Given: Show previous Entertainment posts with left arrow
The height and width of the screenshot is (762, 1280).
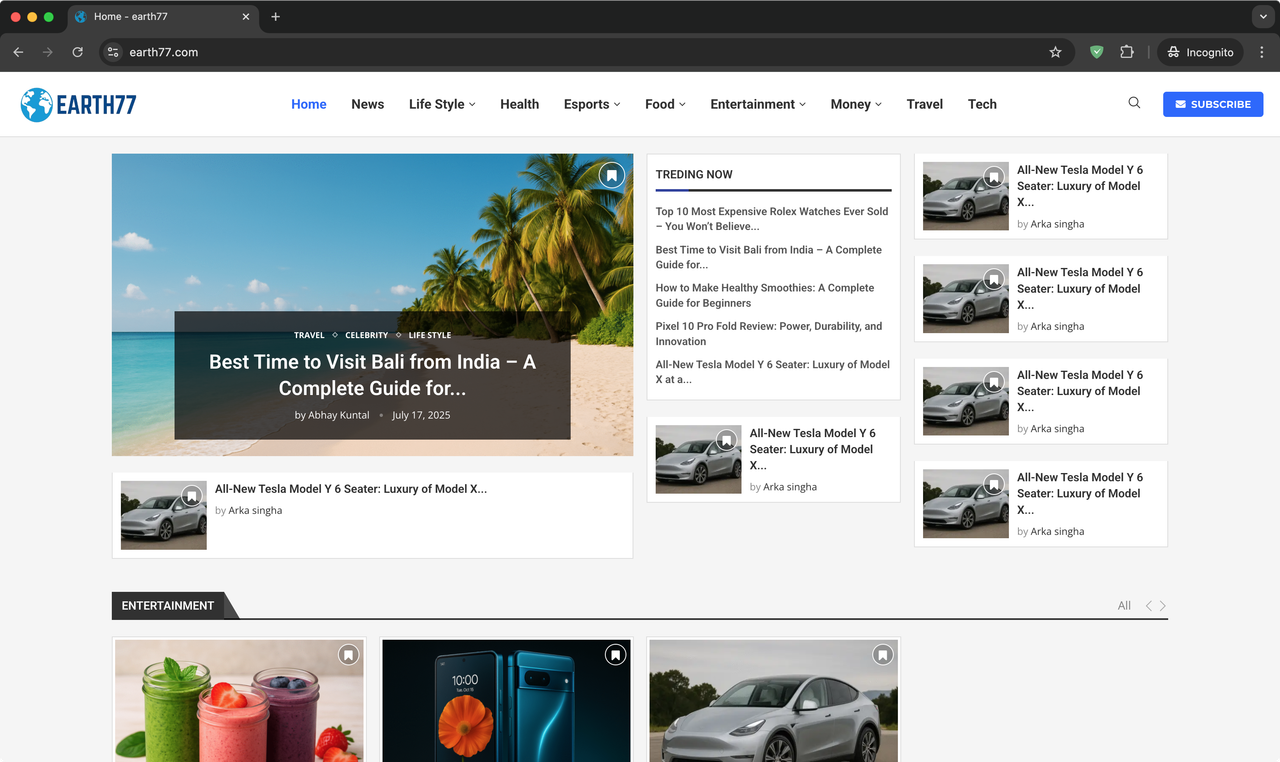Looking at the screenshot, I should click(1149, 606).
